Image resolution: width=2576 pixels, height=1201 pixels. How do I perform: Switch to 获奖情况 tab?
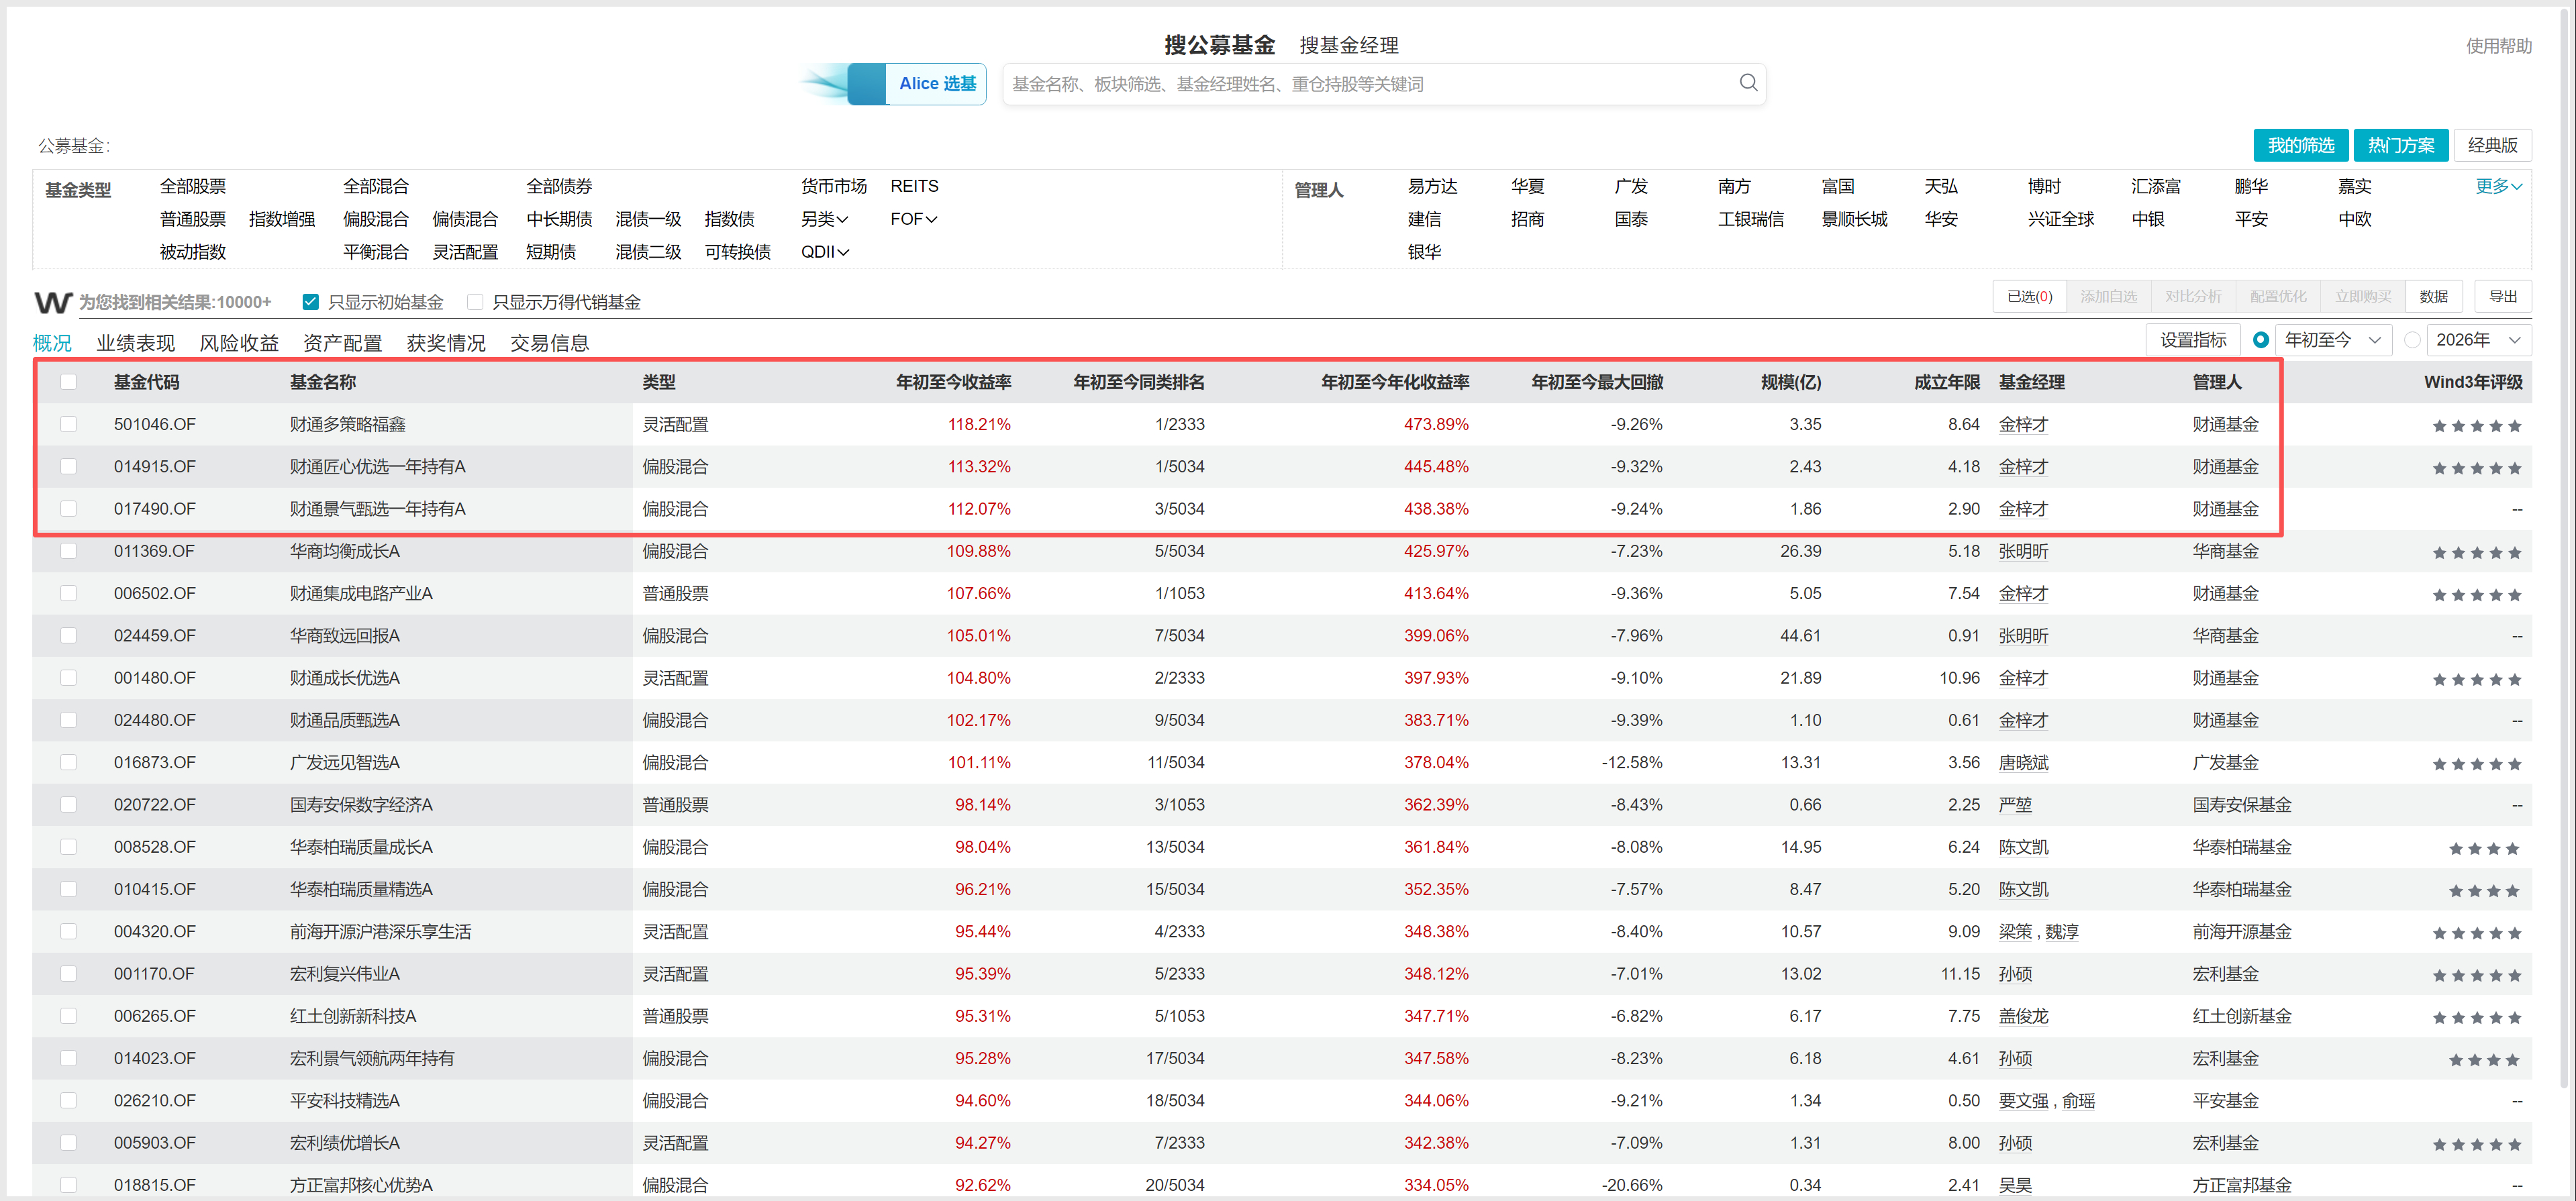pyautogui.click(x=446, y=343)
